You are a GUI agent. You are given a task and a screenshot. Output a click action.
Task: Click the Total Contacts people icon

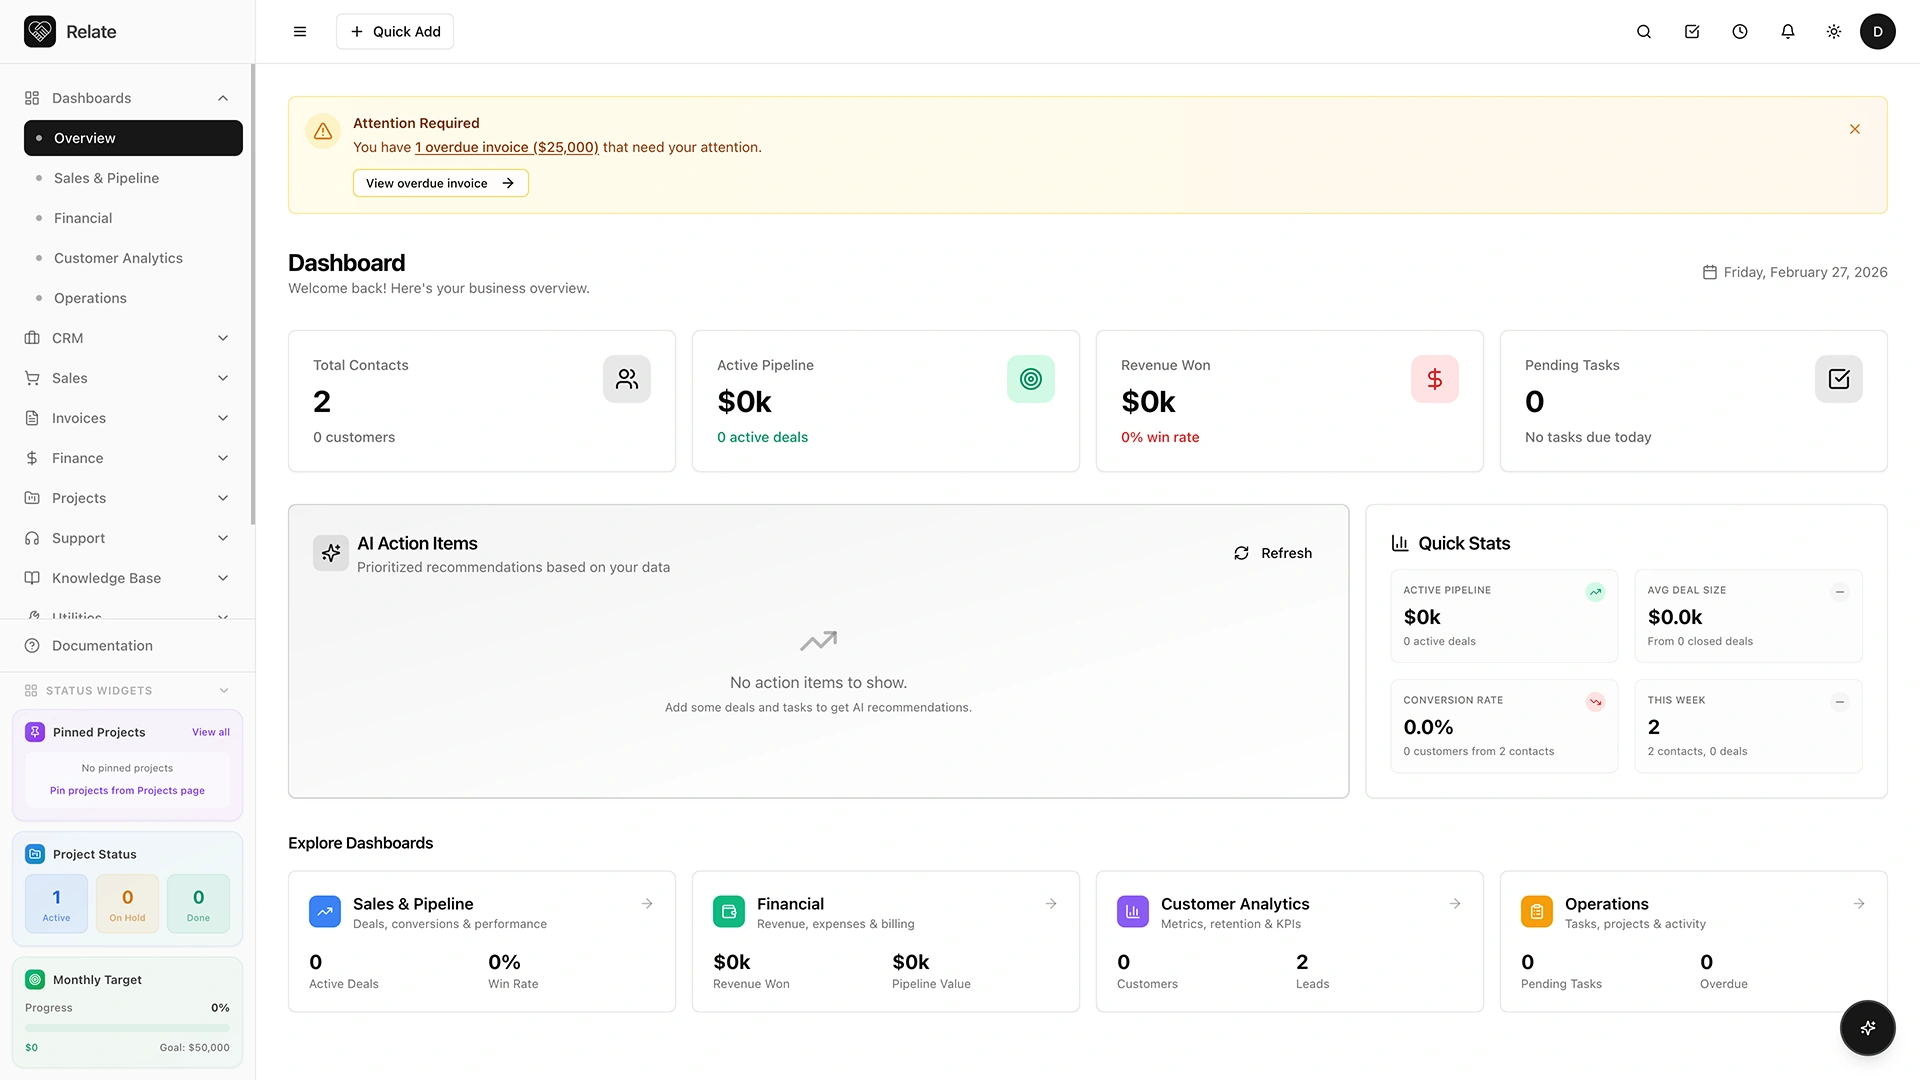pyautogui.click(x=627, y=379)
